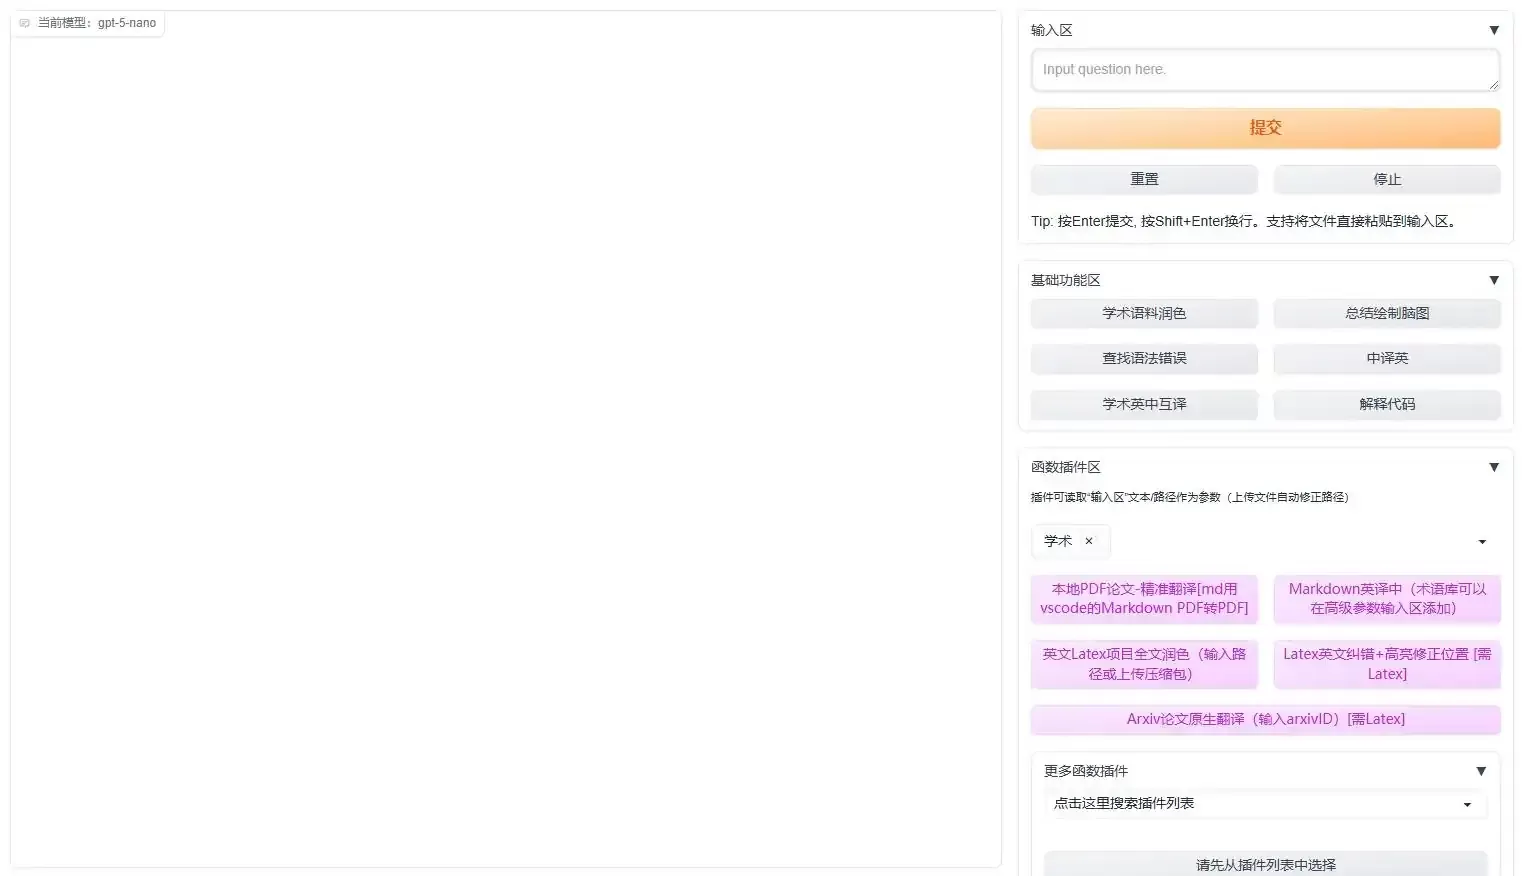Click the 插件可读取"输入区"文本 hint text
This screenshot has width=1528, height=876.
coord(1189,497)
